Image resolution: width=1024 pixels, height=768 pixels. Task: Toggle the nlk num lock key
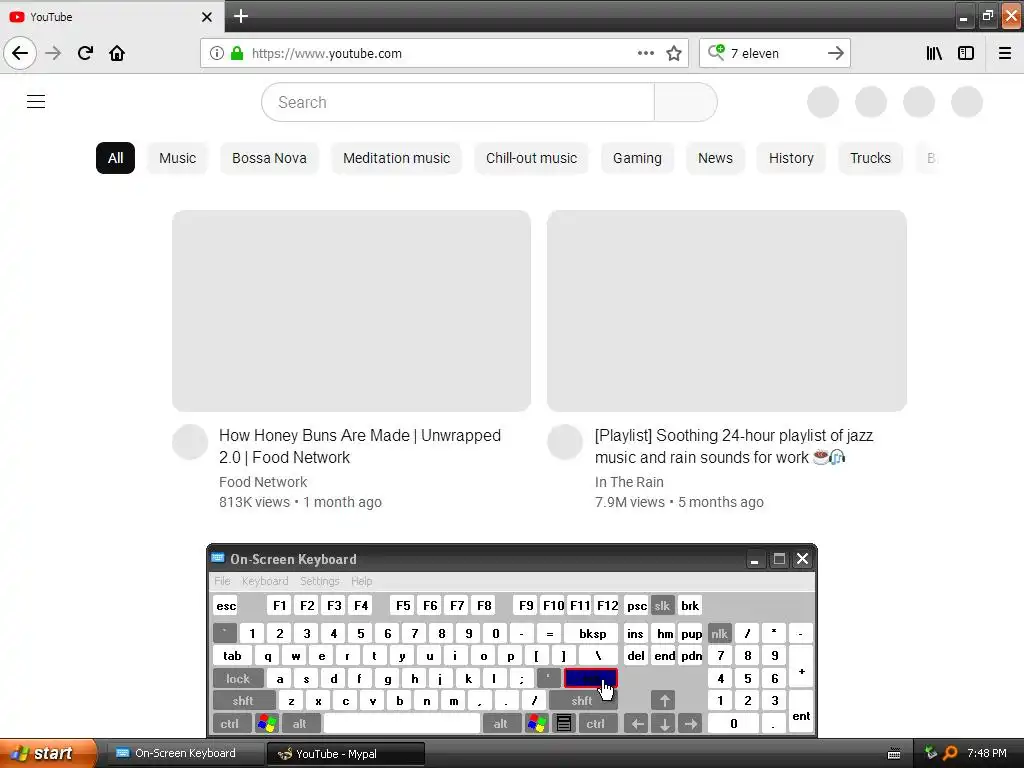pos(719,633)
